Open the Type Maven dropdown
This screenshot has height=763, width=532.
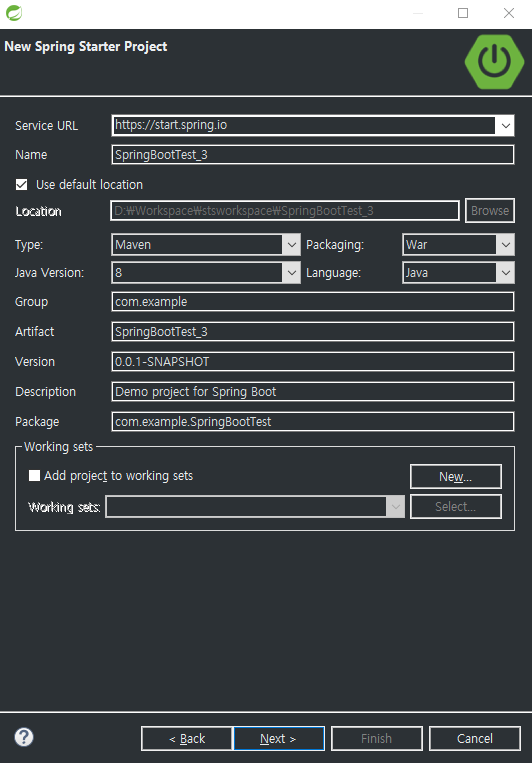pos(206,245)
